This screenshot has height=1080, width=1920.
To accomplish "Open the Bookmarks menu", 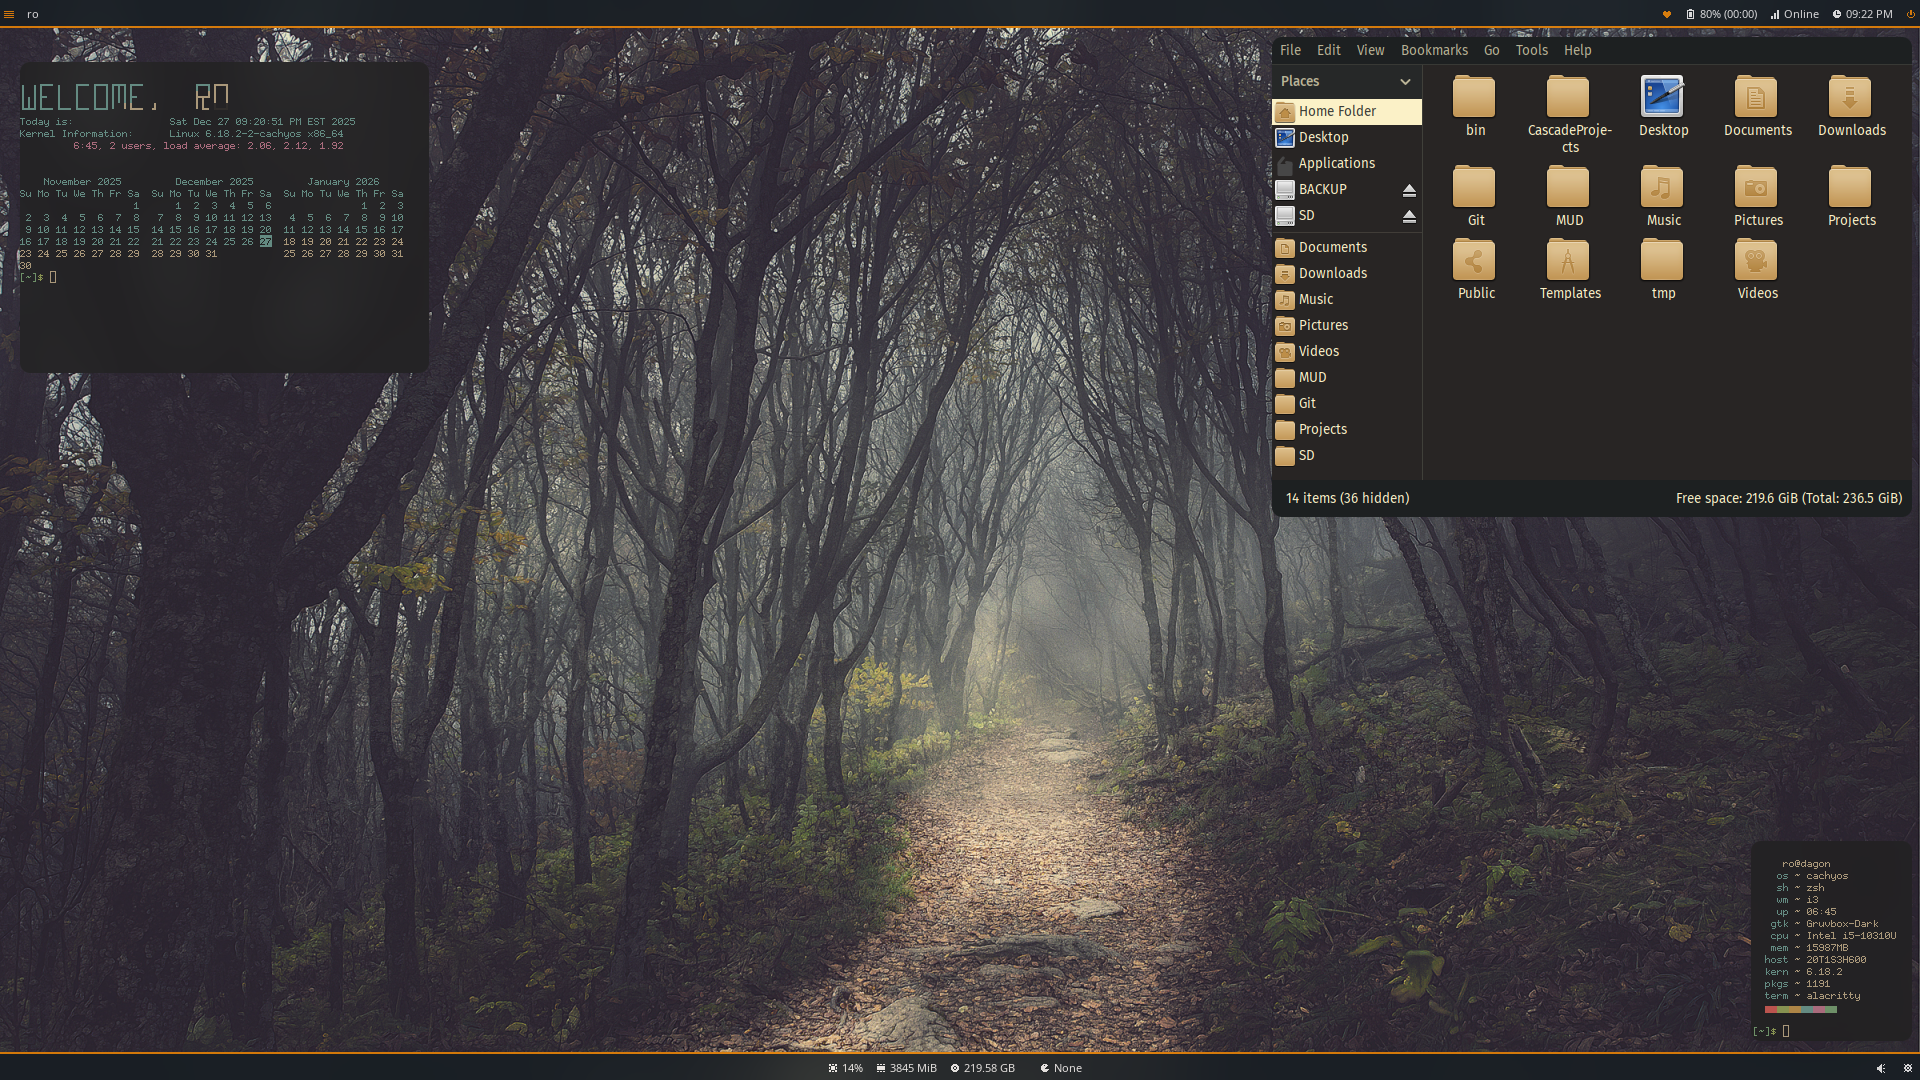I will pyautogui.click(x=1434, y=50).
